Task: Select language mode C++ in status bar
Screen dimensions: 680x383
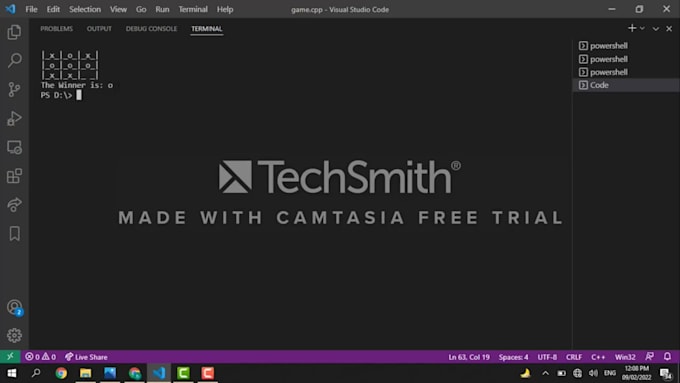Action: tap(598, 357)
